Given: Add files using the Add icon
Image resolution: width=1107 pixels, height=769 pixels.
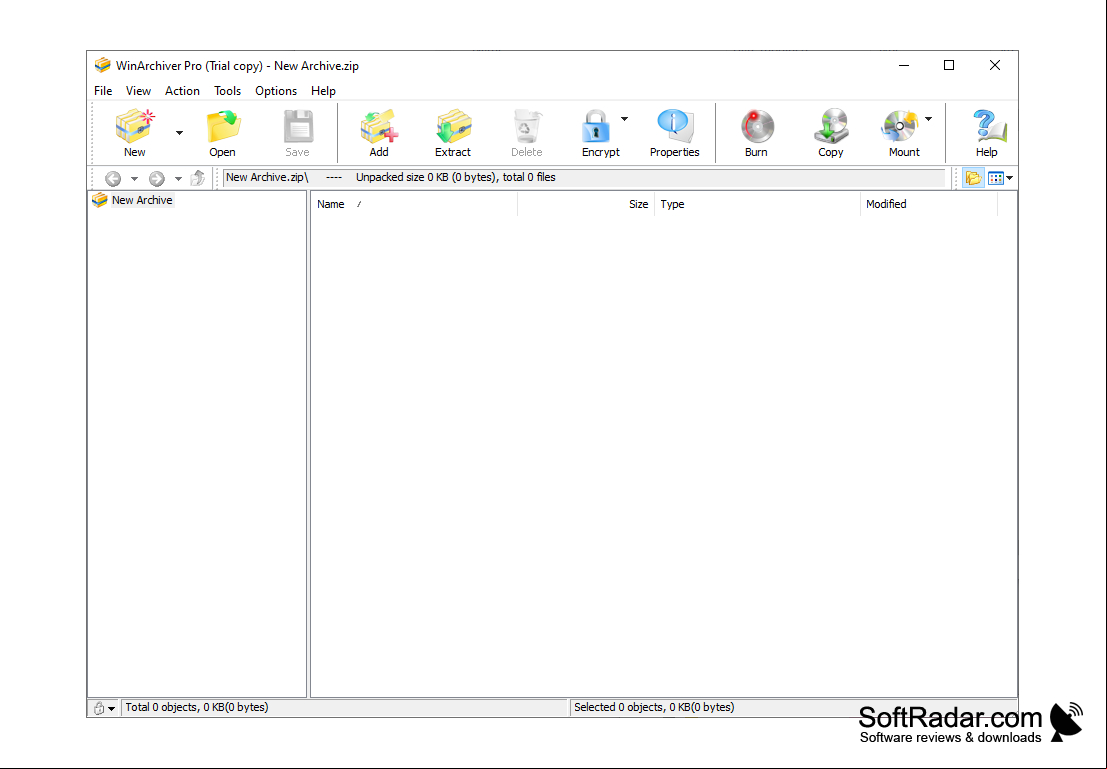Looking at the screenshot, I should pyautogui.click(x=379, y=127).
